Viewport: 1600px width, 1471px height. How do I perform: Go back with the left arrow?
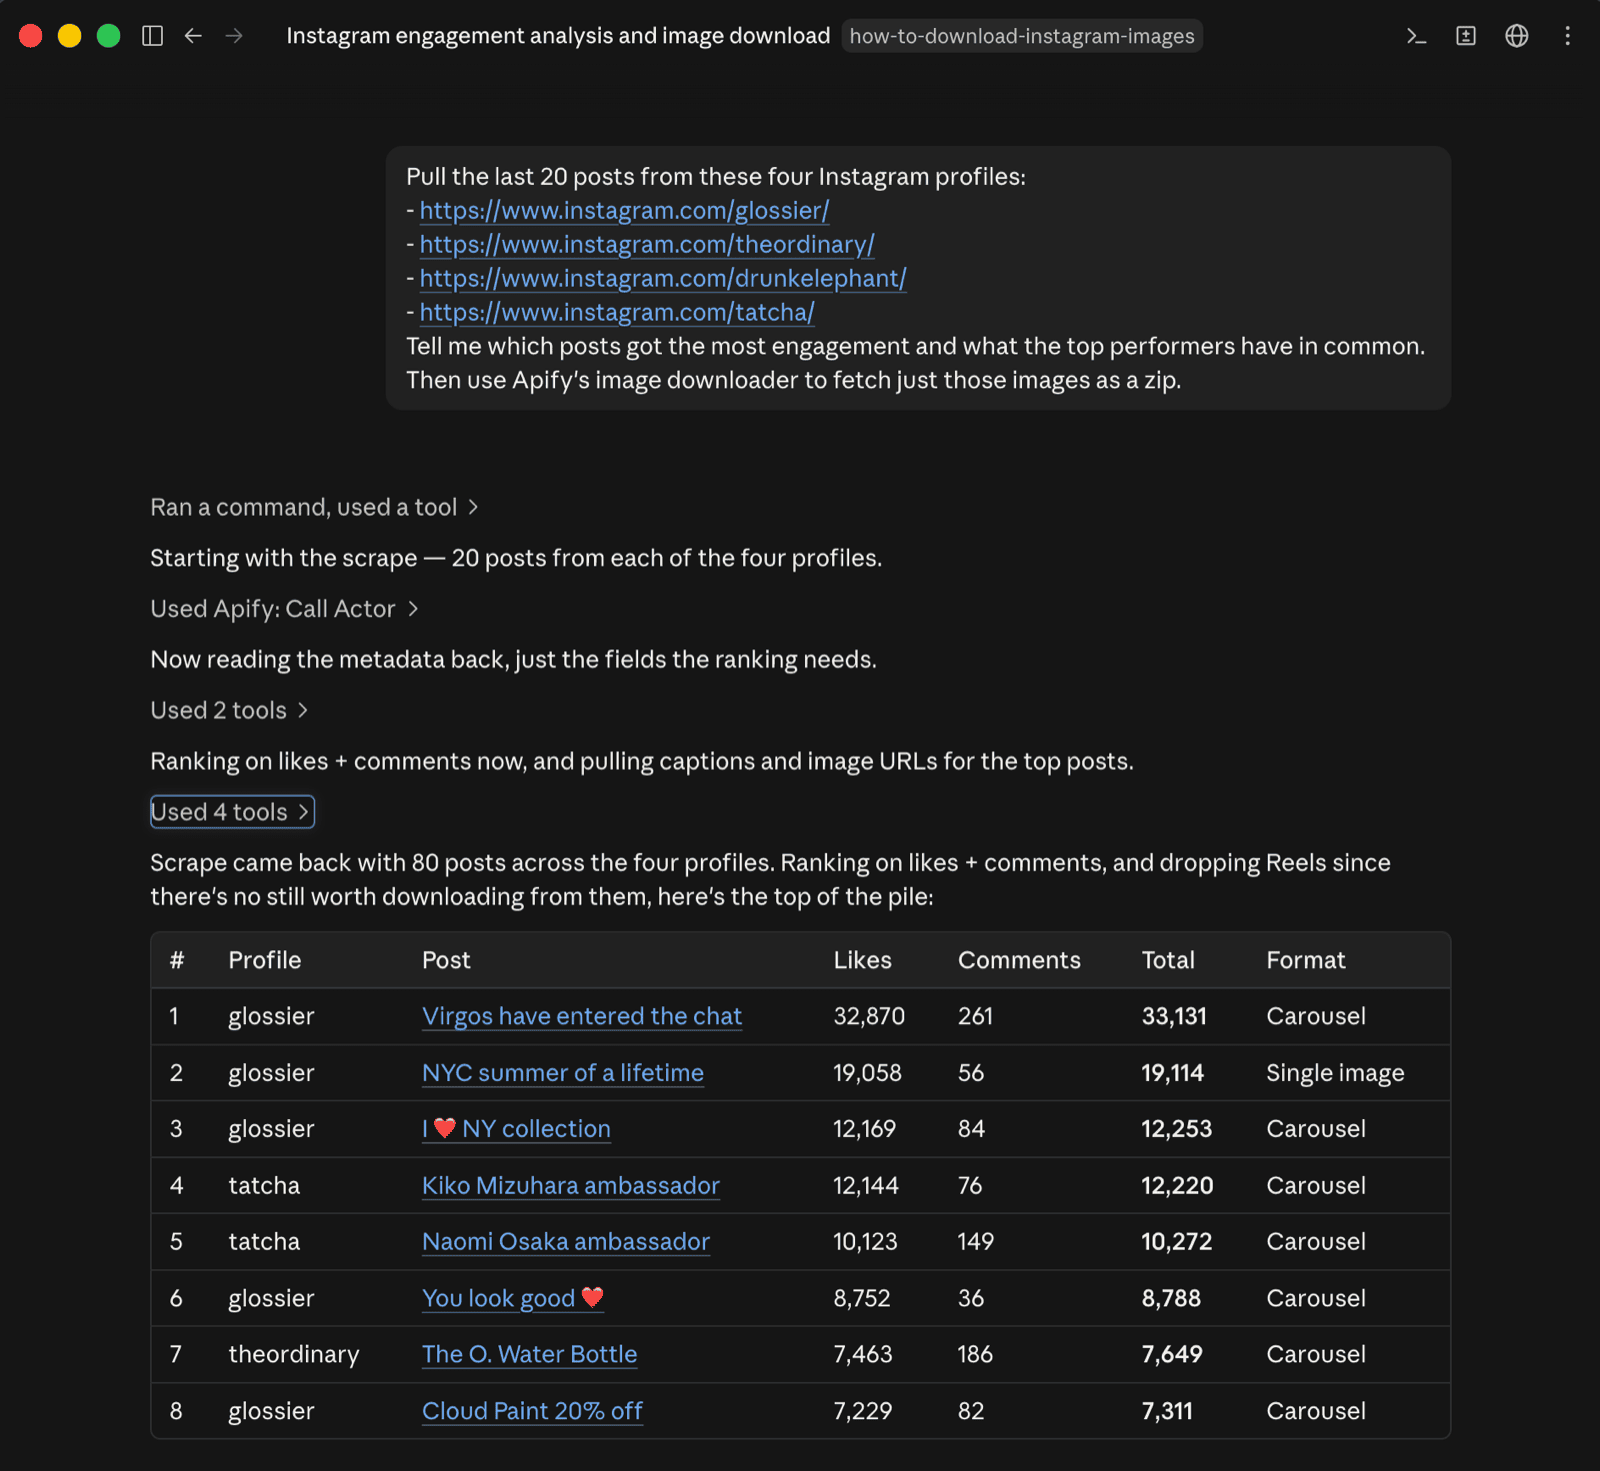(193, 36)
